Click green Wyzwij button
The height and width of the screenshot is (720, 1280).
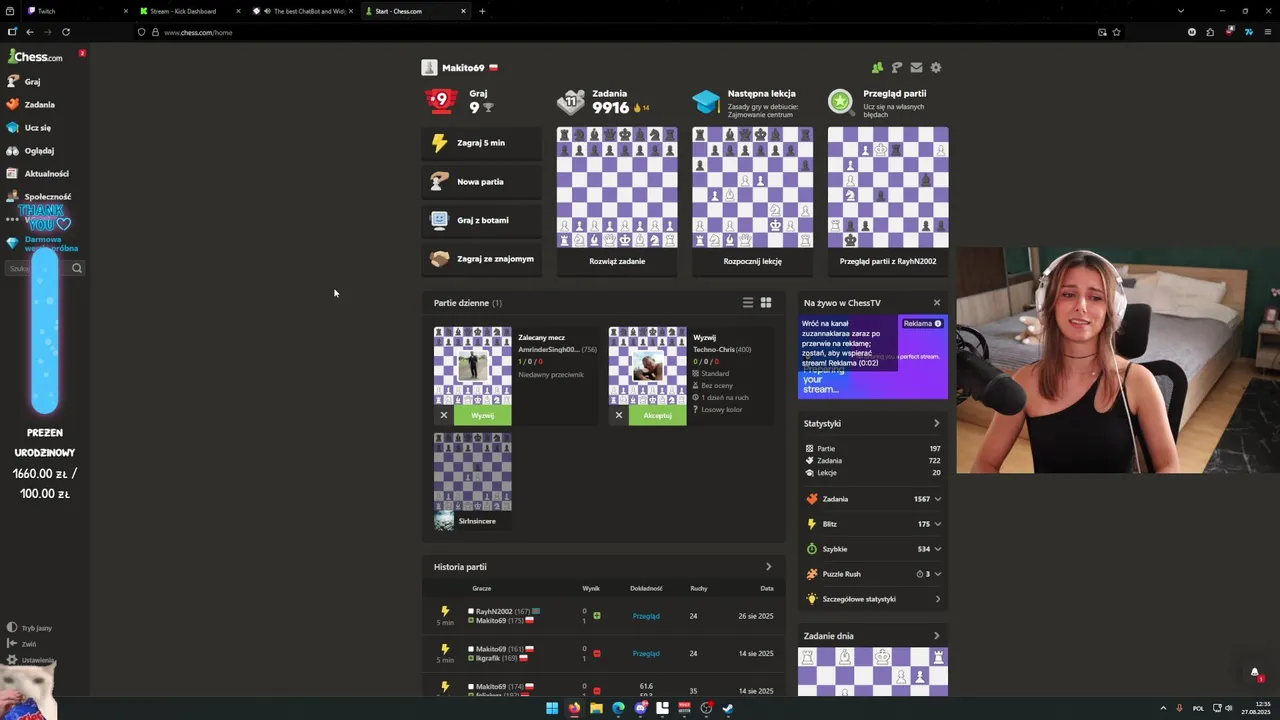tap(483, 415)
